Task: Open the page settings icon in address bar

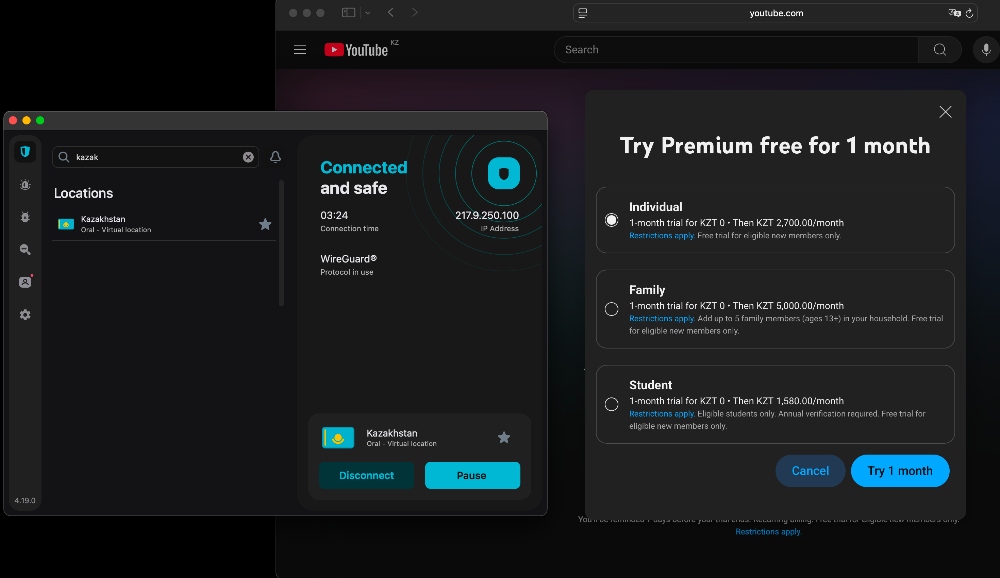Action: coord(583,13)
